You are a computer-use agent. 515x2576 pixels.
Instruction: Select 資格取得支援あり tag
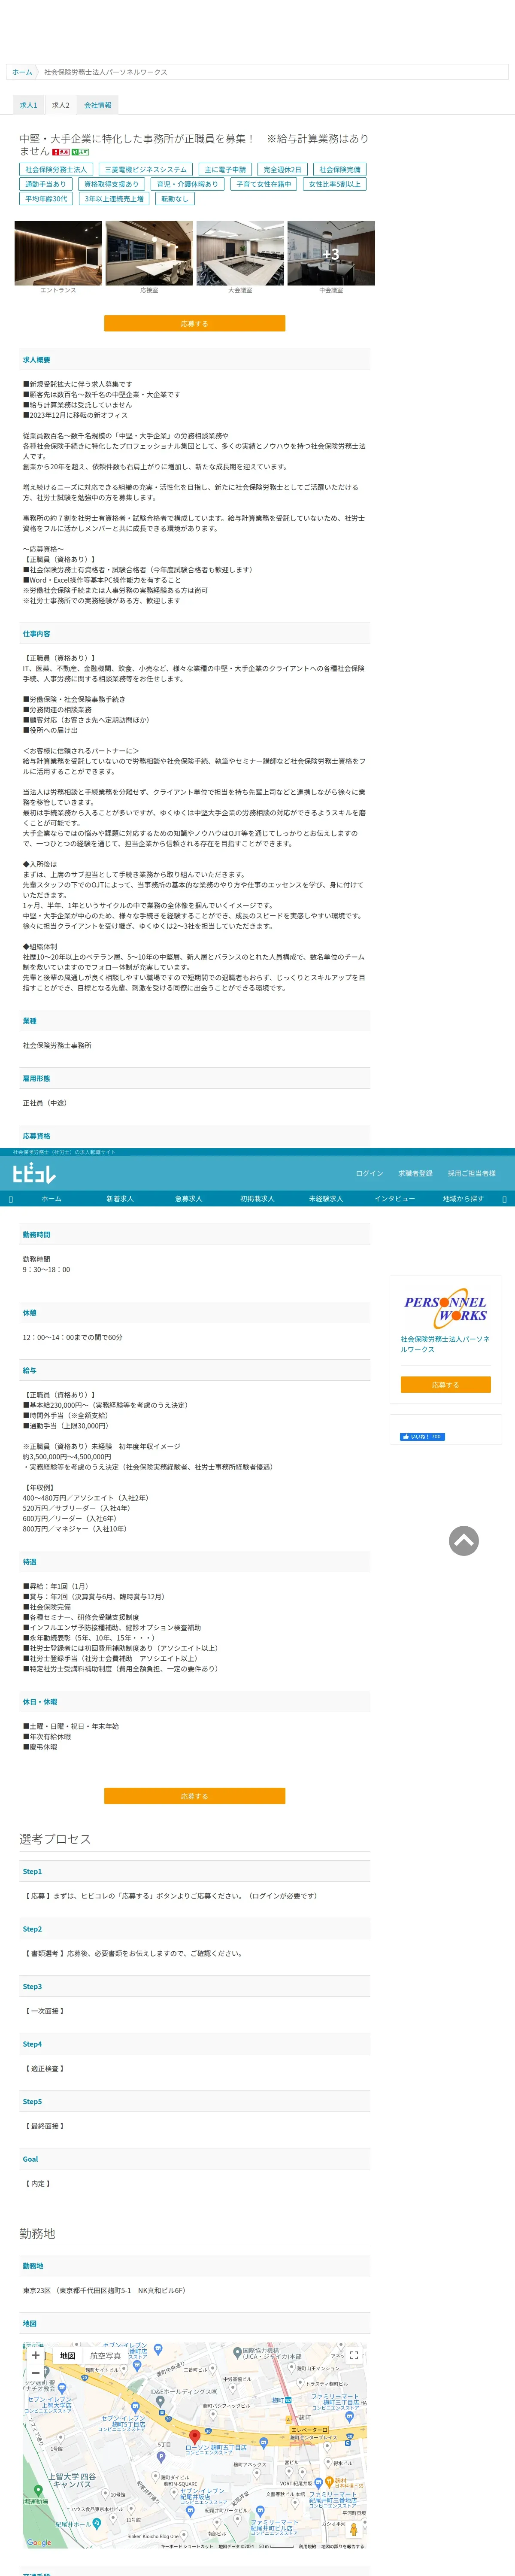[x=111, y=184]
